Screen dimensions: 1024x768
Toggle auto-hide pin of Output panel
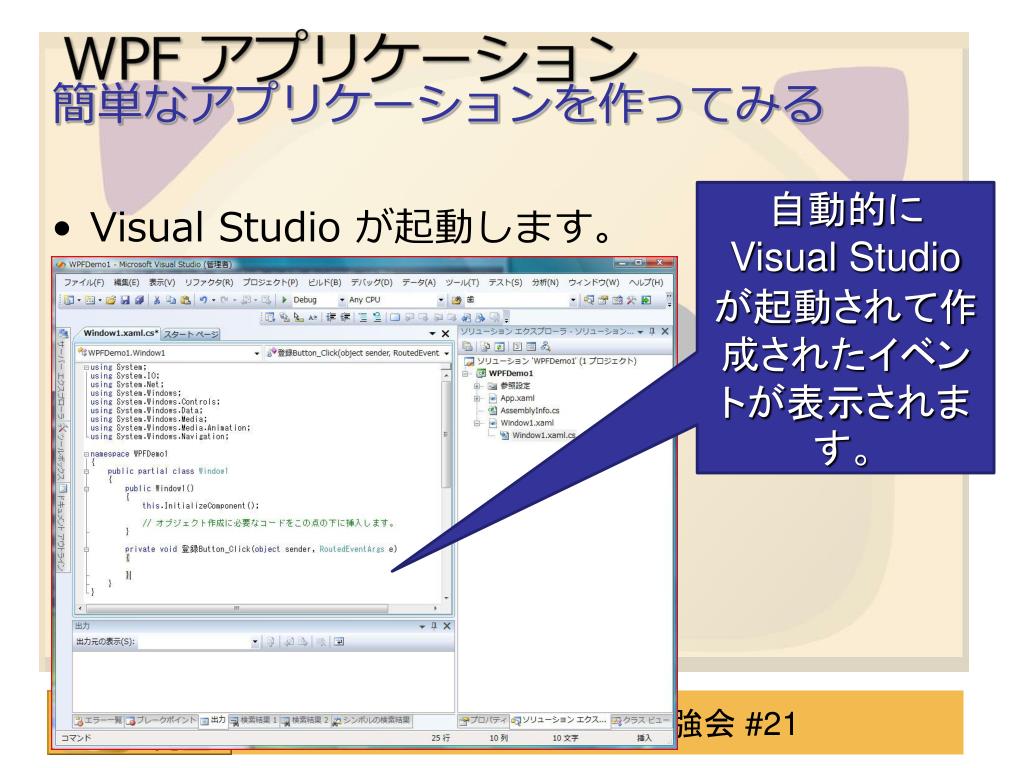434,626
